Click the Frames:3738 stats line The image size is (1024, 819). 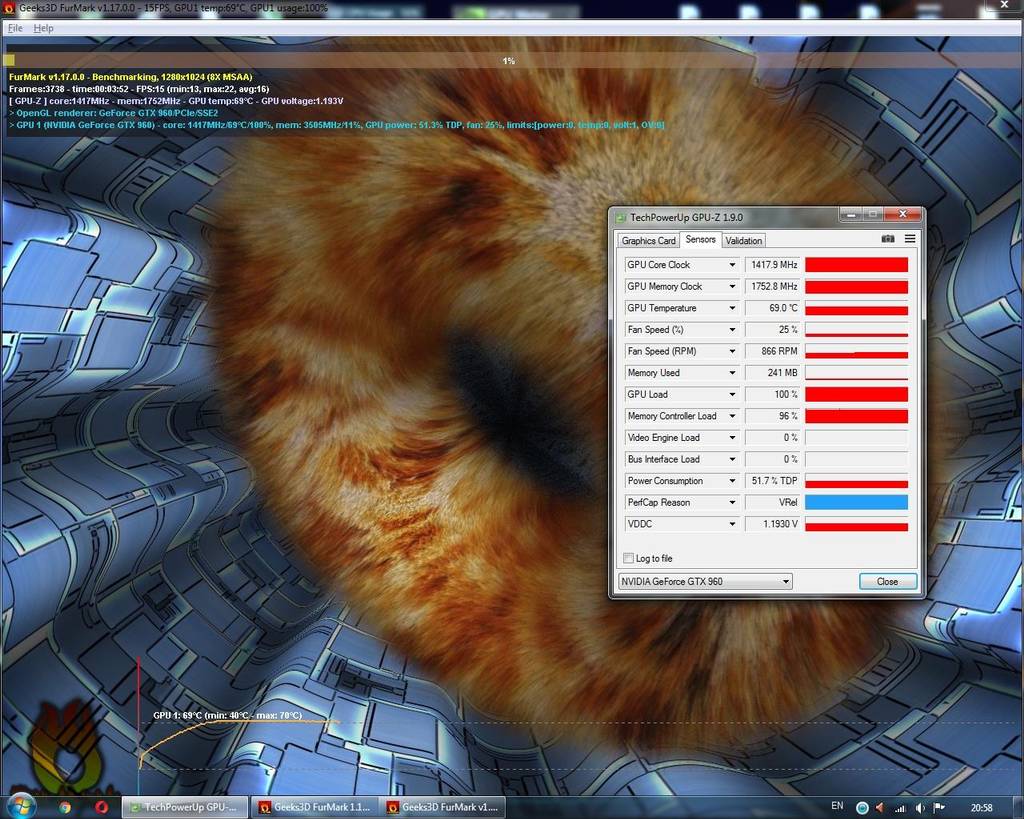(139, 89)
